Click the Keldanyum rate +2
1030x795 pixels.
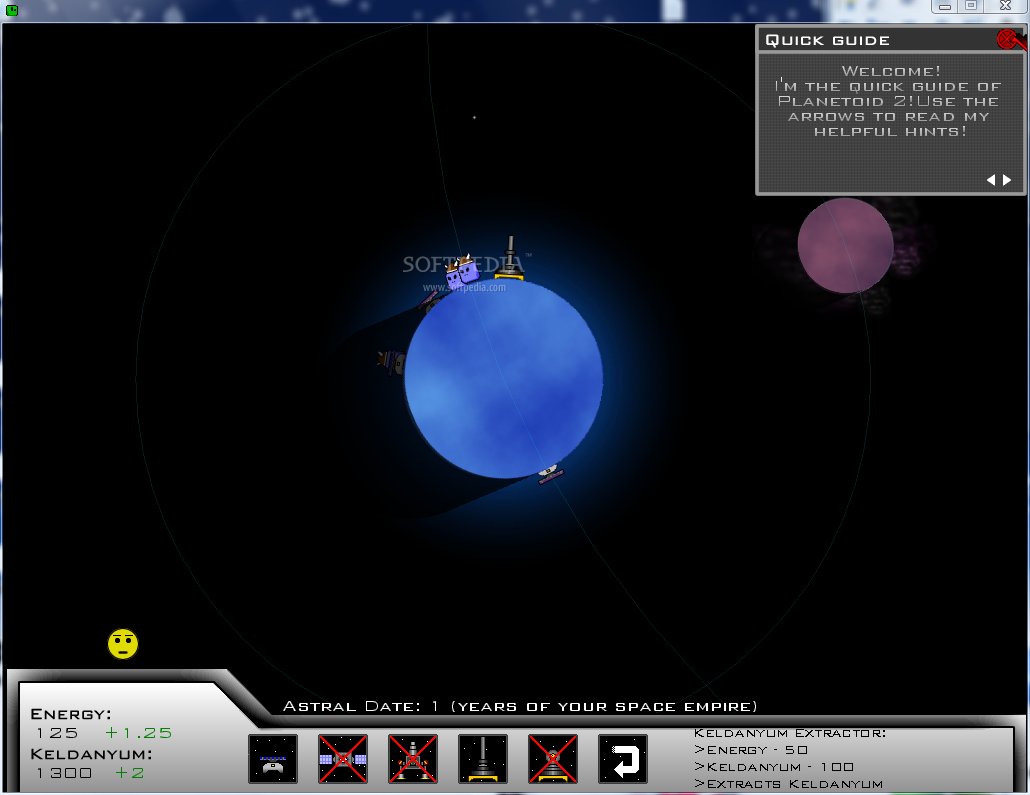(129, 773)
